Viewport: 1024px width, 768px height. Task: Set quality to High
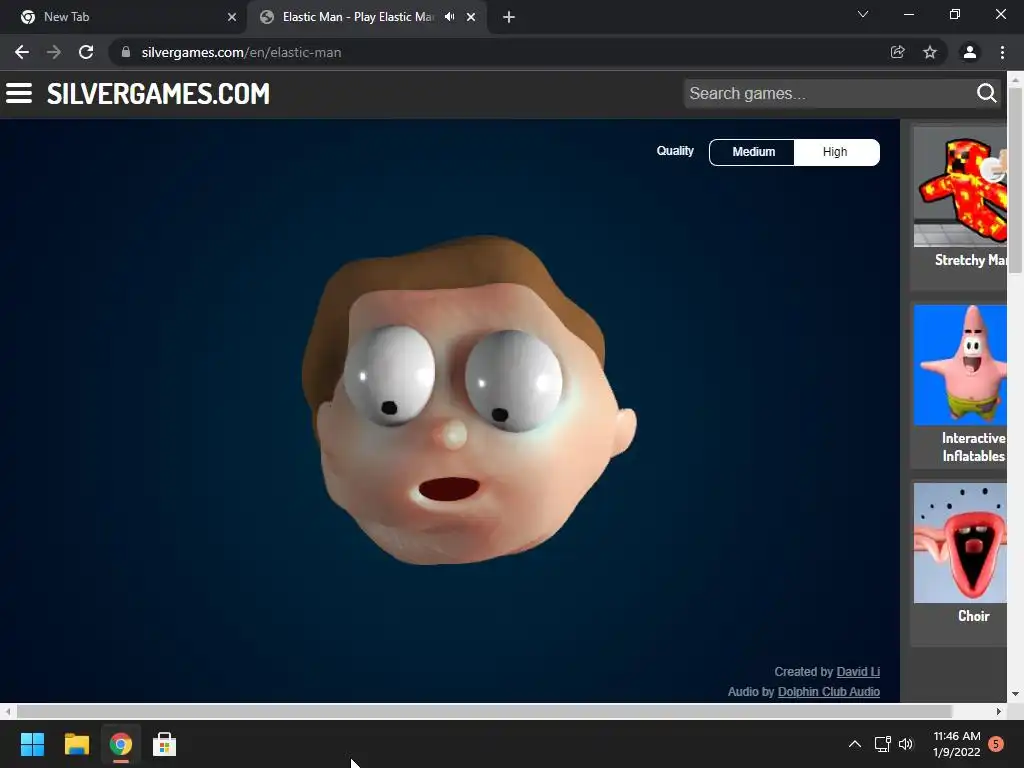tap(835, 152)
